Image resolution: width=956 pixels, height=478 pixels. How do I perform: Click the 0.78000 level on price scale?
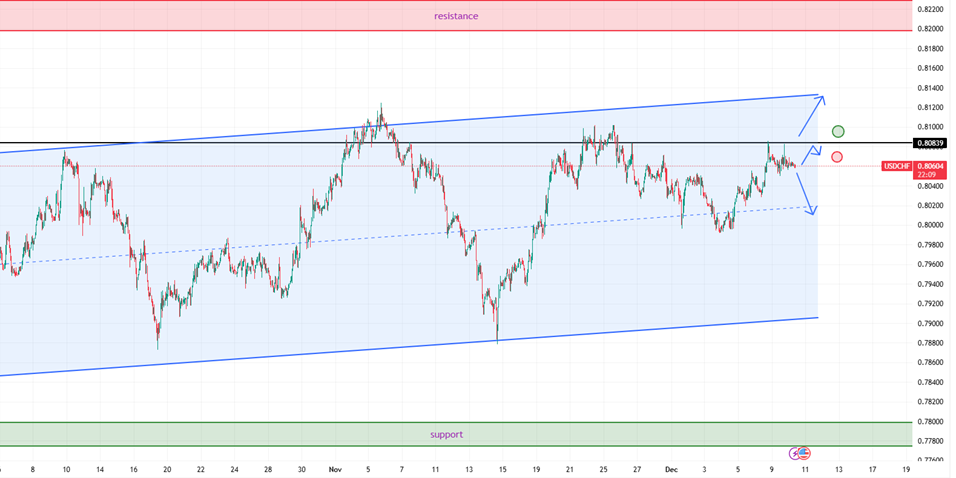[x=930, y=422]
